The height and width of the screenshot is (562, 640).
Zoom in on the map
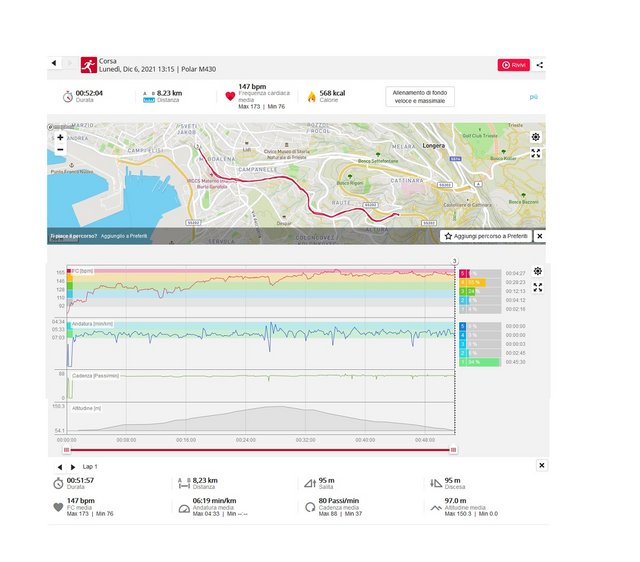coord(60,138)
